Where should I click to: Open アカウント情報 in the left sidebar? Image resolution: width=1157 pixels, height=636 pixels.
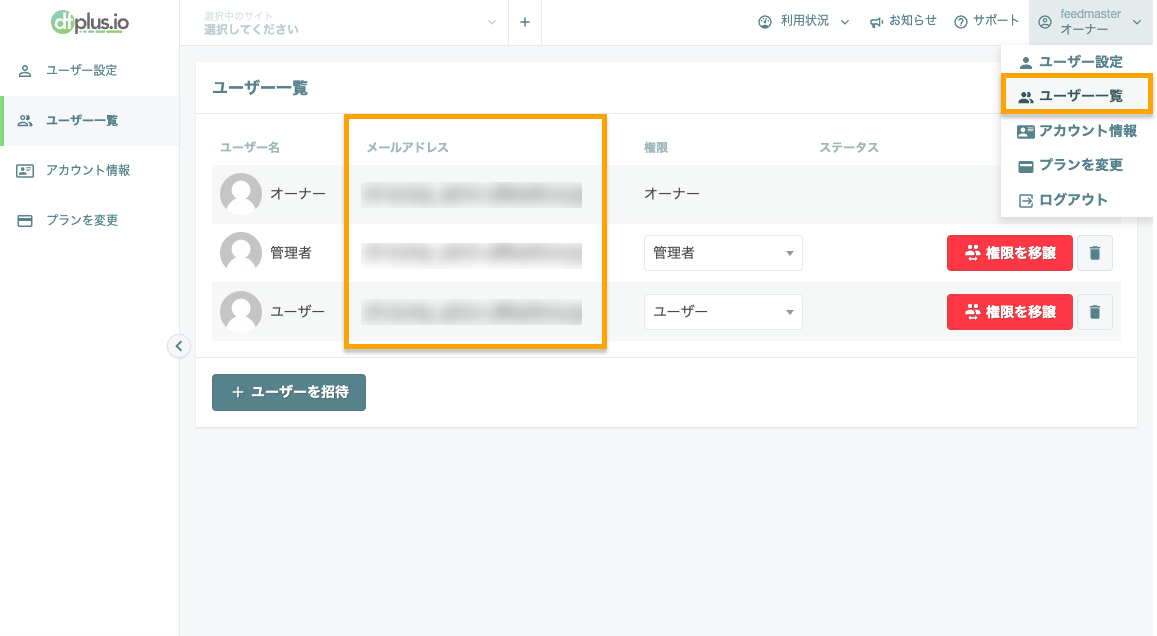coord(89,170)
